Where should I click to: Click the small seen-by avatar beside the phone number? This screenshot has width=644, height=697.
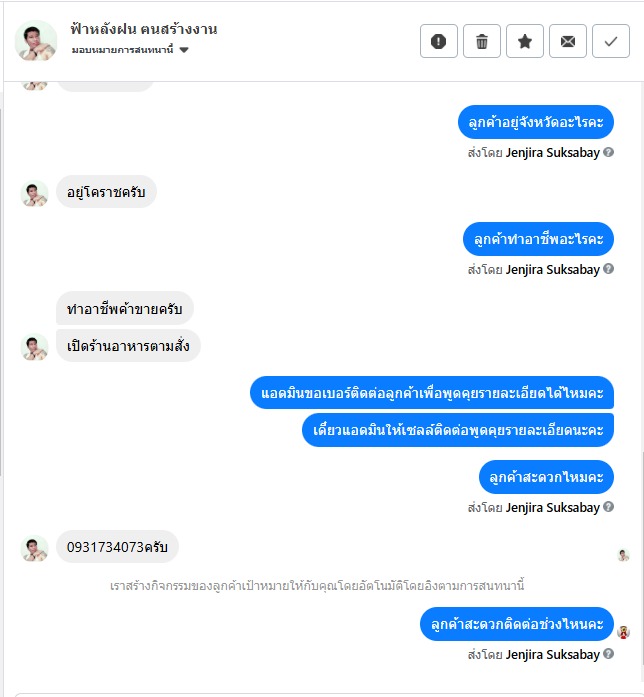(x=623, y=555)
